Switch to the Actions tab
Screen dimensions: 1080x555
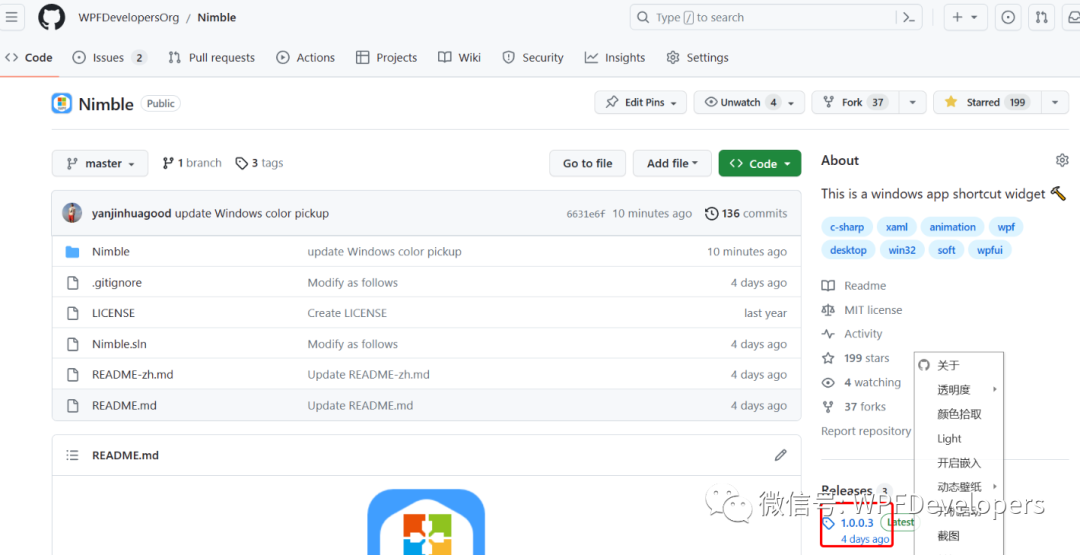click(x=305, y=58)
